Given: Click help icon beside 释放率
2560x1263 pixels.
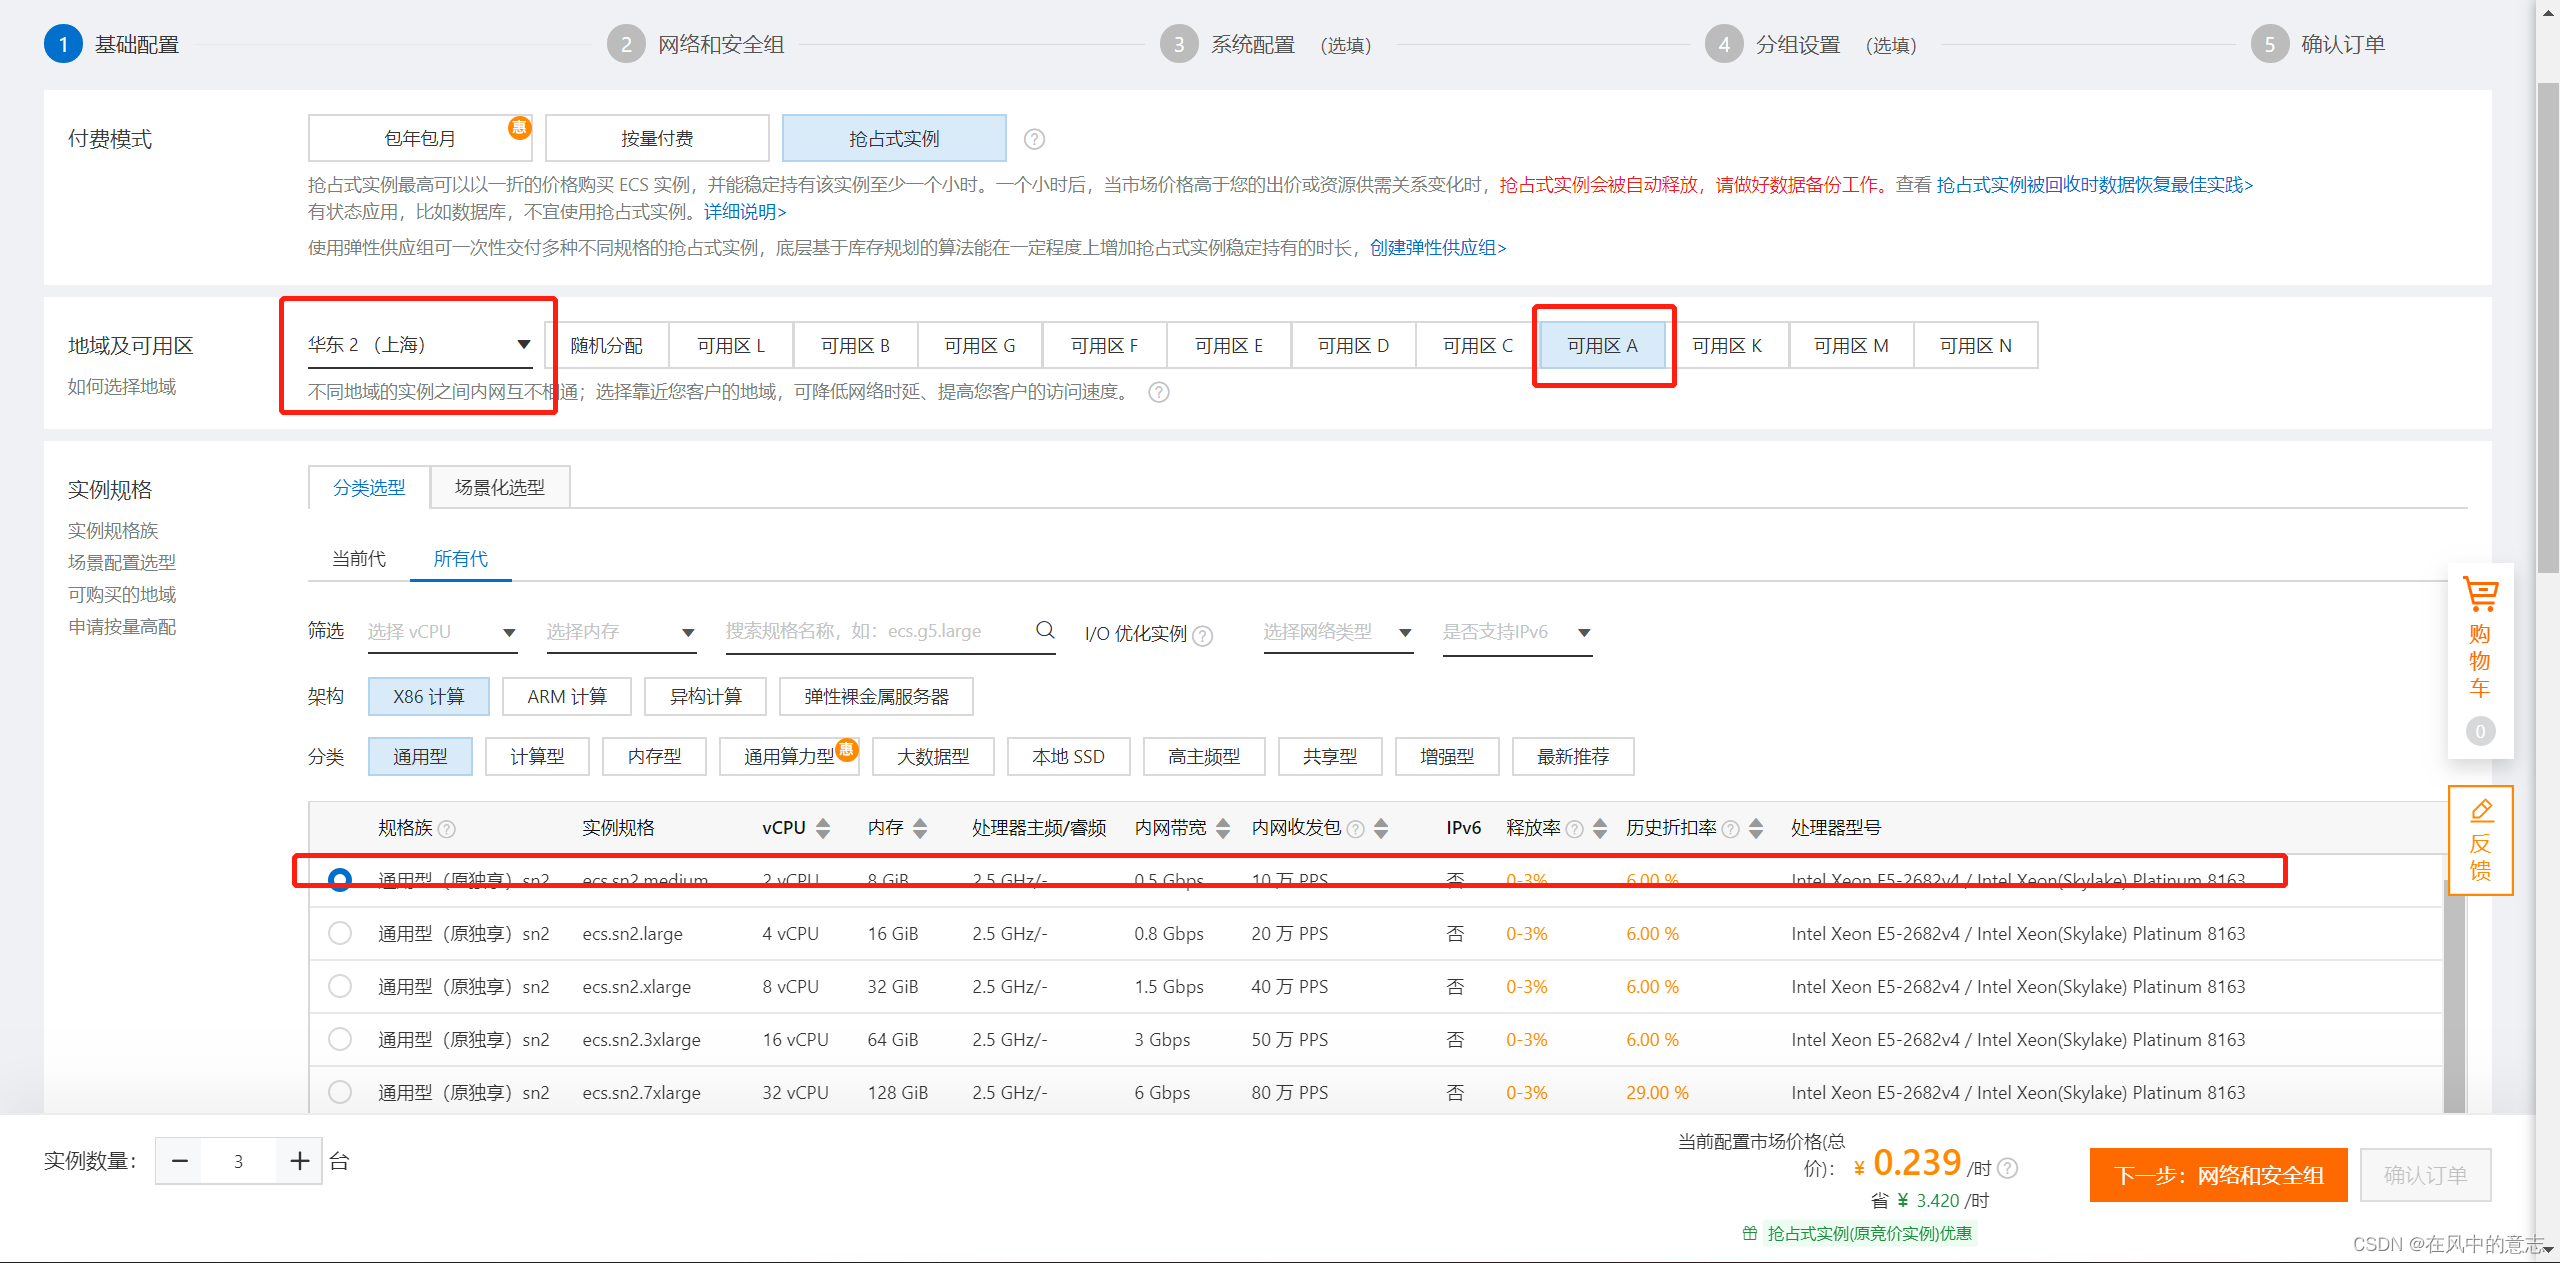Looking at the screenshot, I should [1575, 829].
